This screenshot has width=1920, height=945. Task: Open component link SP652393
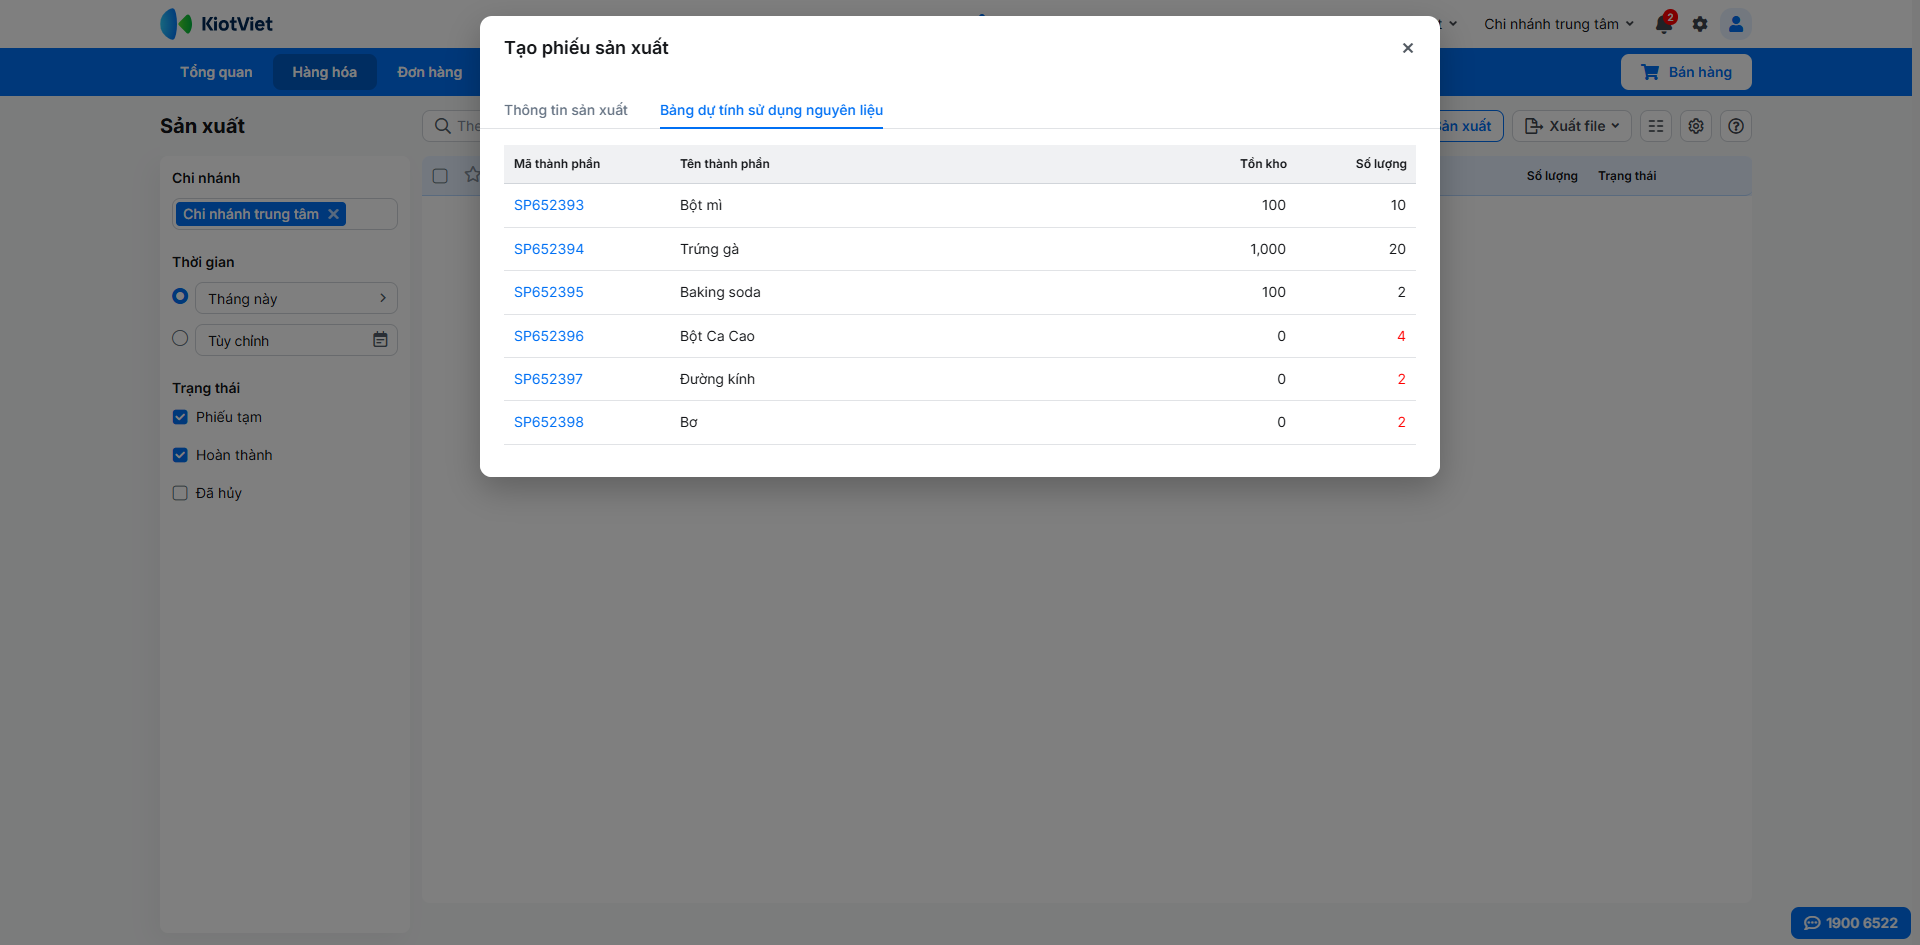coord(549,205)
